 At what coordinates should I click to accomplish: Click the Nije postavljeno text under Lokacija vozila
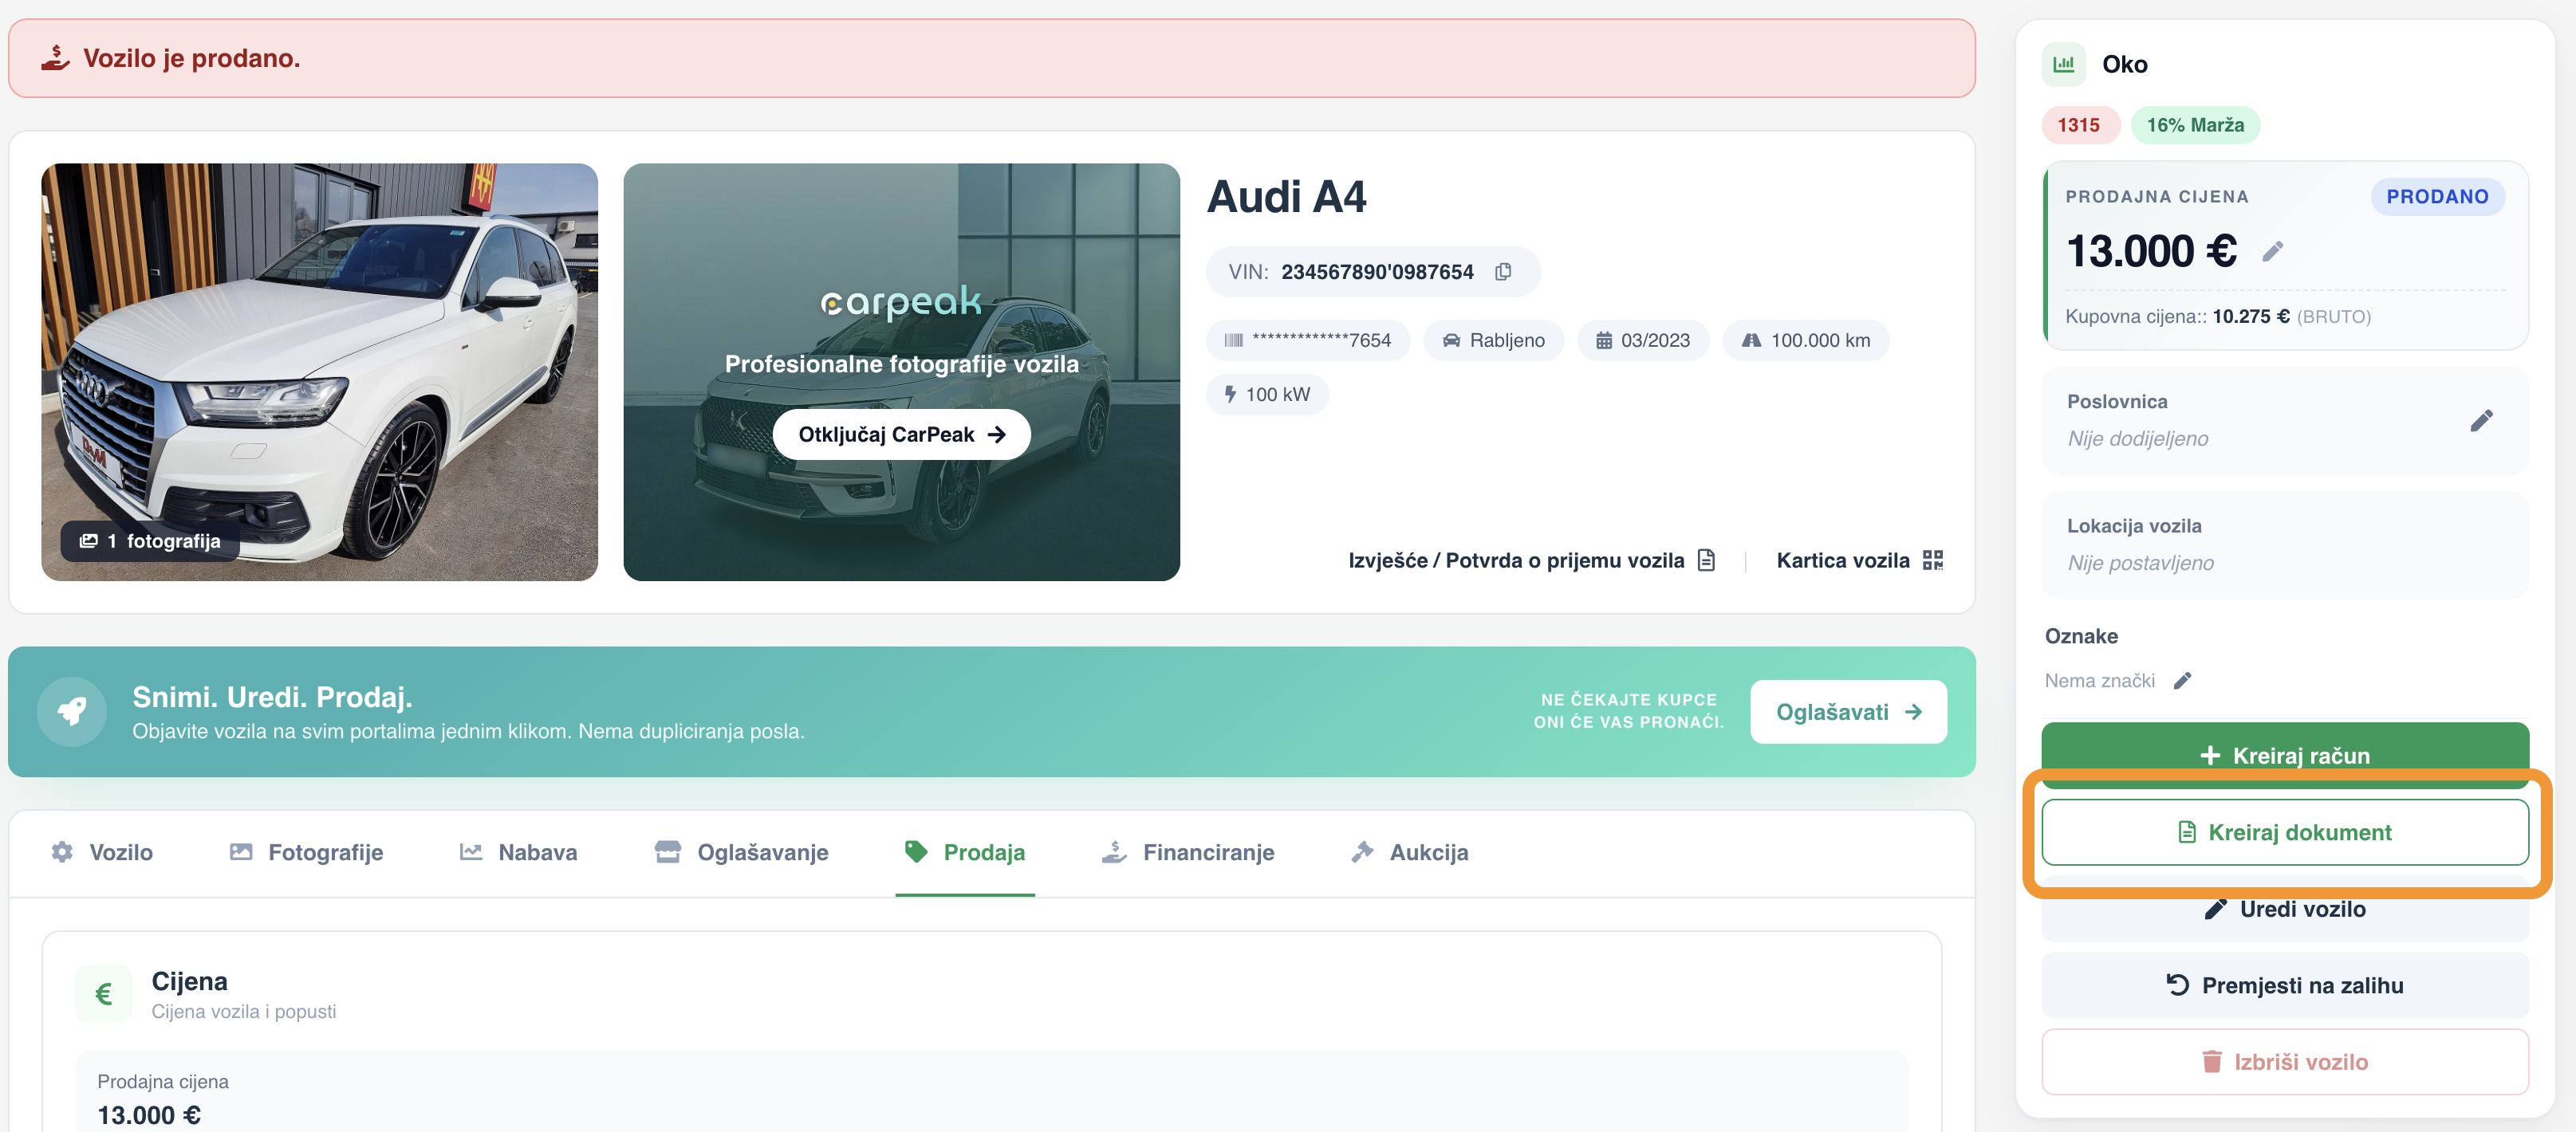[x=2141, y=563]
